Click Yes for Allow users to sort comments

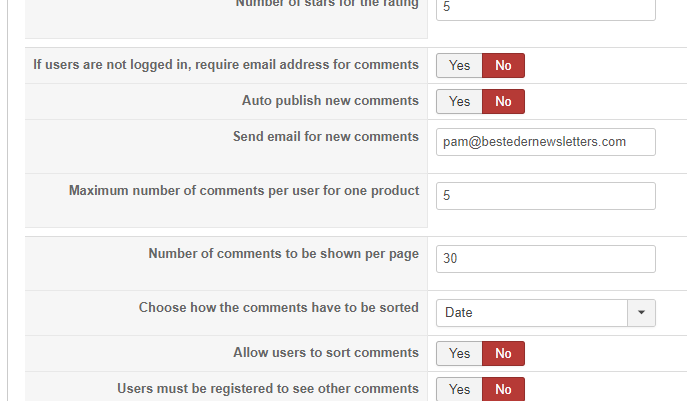pyautogui.click(x=459, y=354)
